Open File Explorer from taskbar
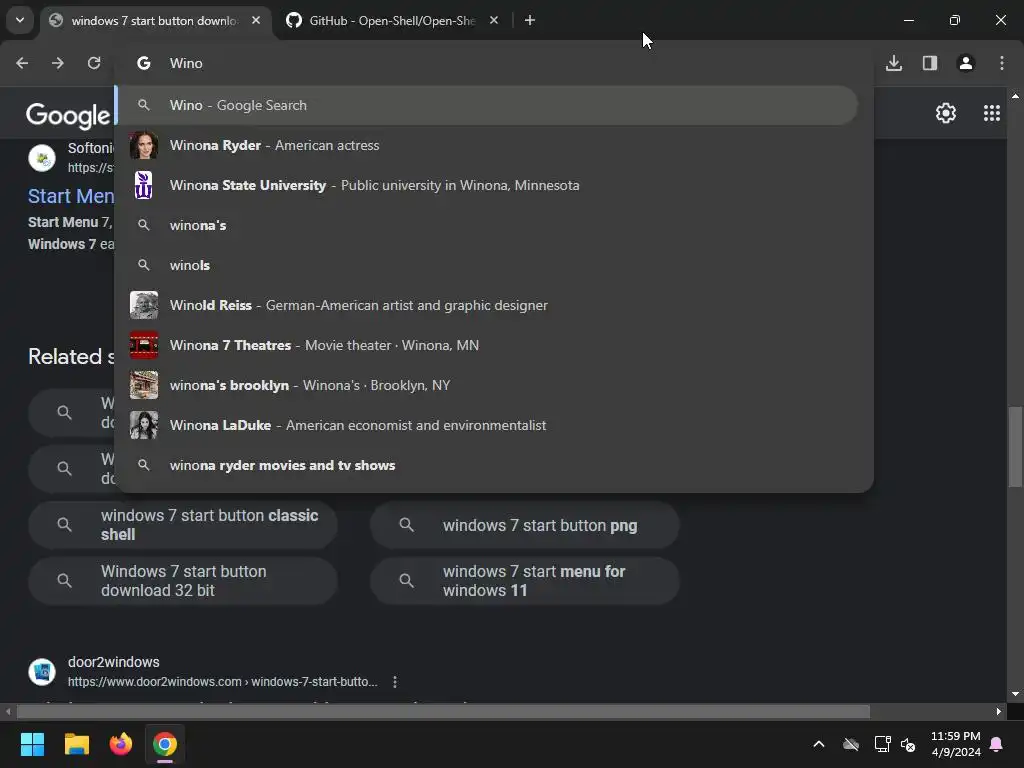Viewport: 1024px width, 768px height. point(76,744)
